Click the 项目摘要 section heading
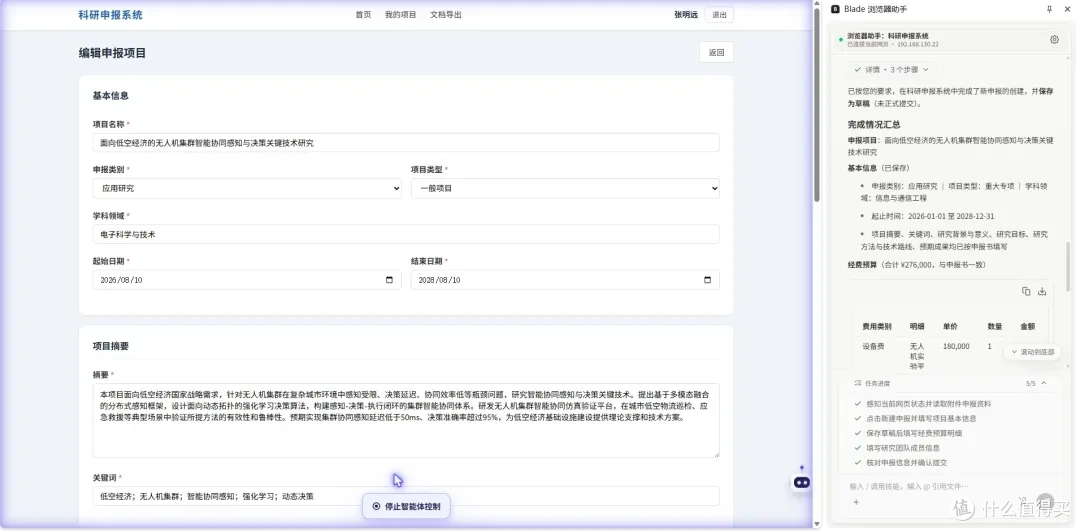Viewport: 1080px width, 531px height. tap(110, 346)
